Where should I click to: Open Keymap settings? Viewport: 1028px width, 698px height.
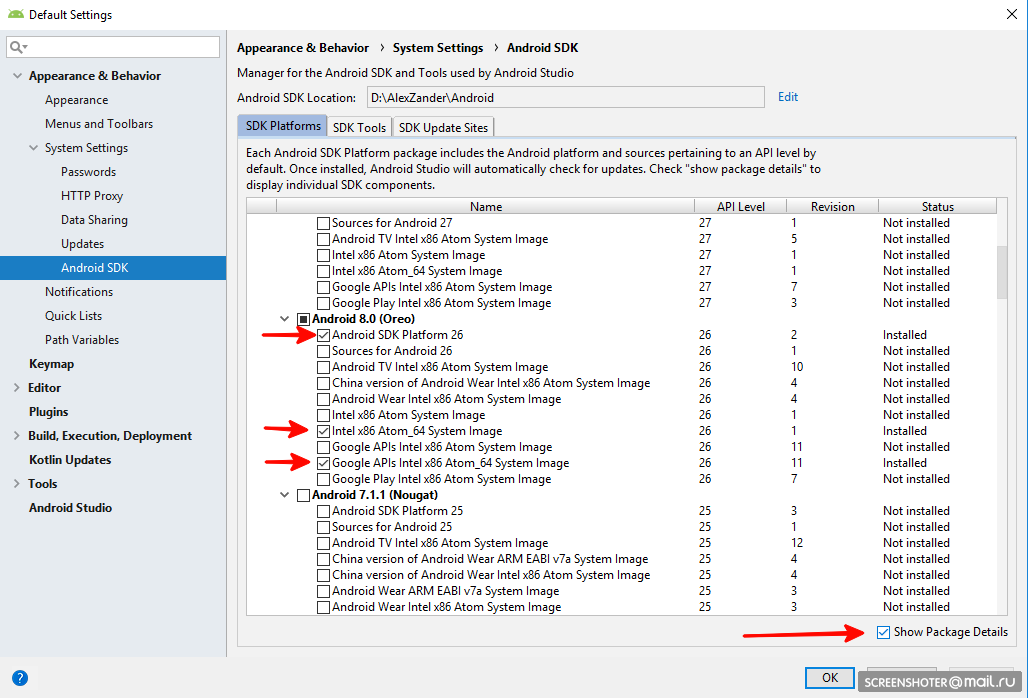(51, 364)
